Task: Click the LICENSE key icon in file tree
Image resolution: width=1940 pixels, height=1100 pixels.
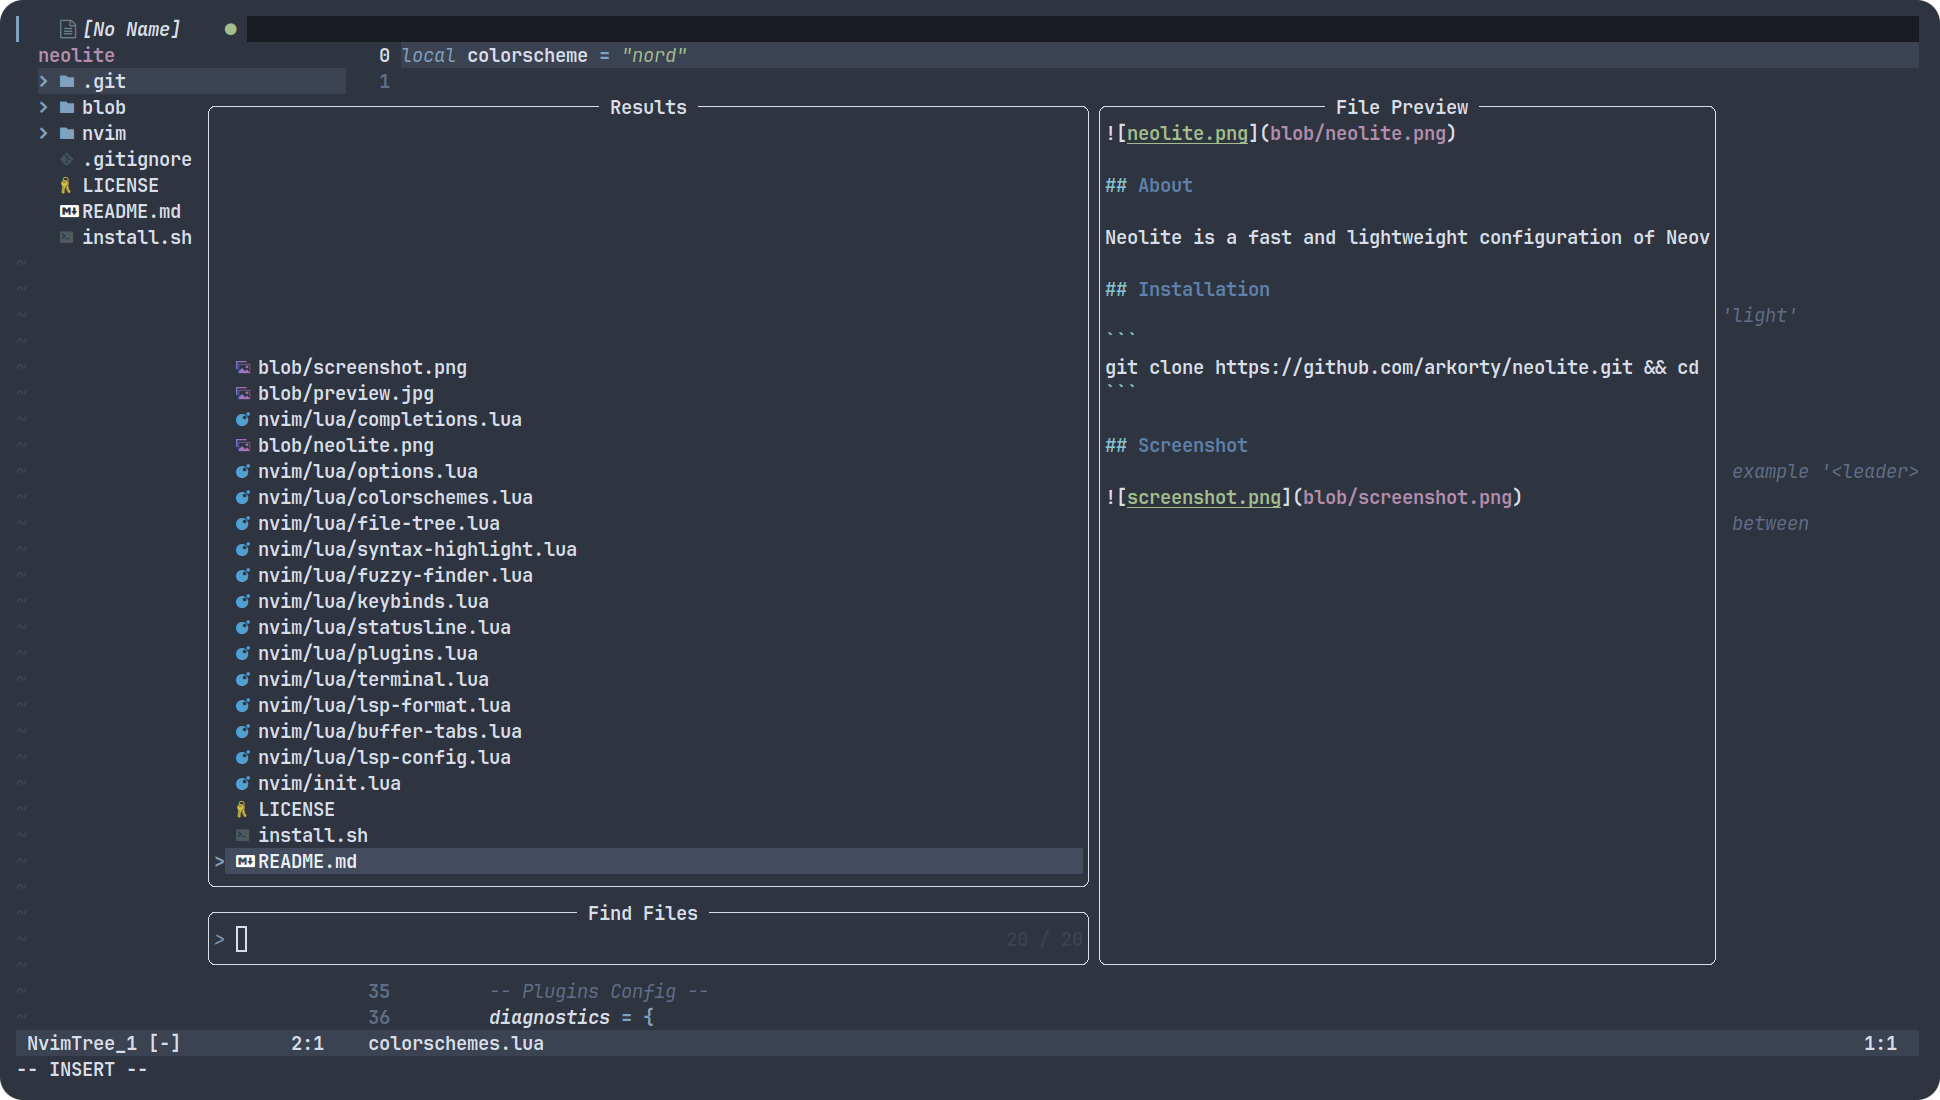Action: (x=66, y=185)
